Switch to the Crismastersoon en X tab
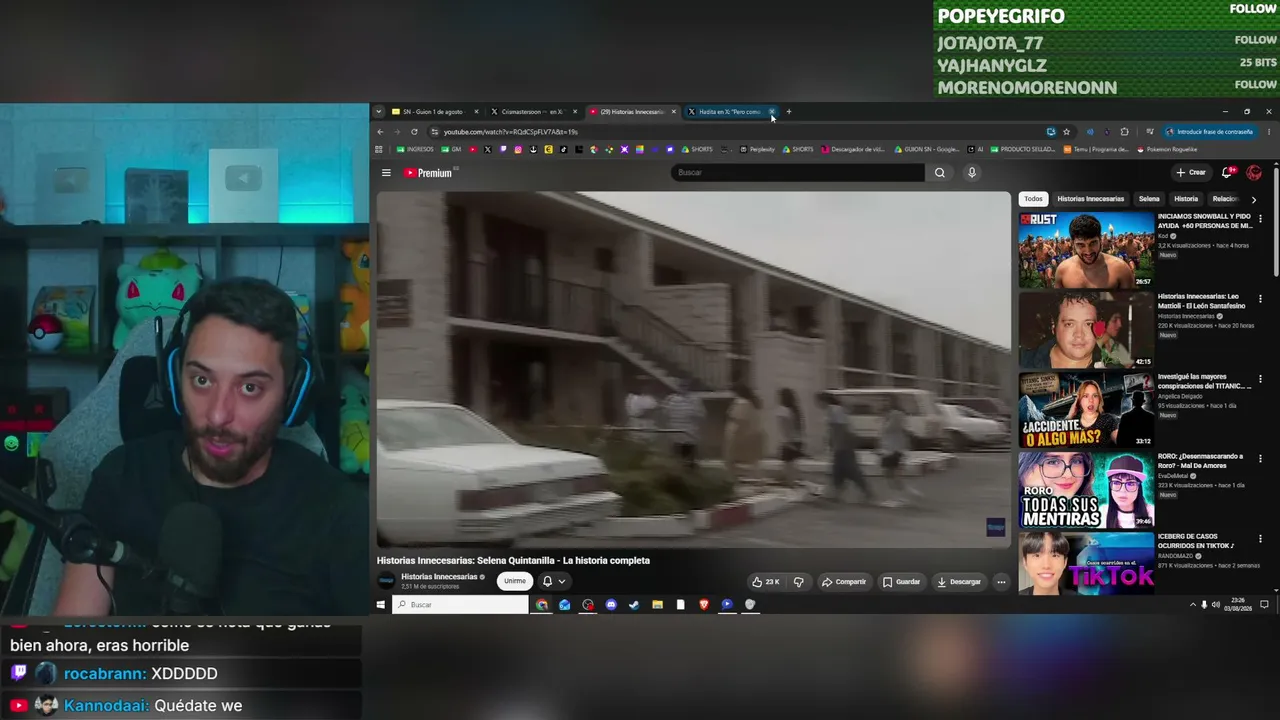Viewport: 1280px width, 720px height. 534,112
